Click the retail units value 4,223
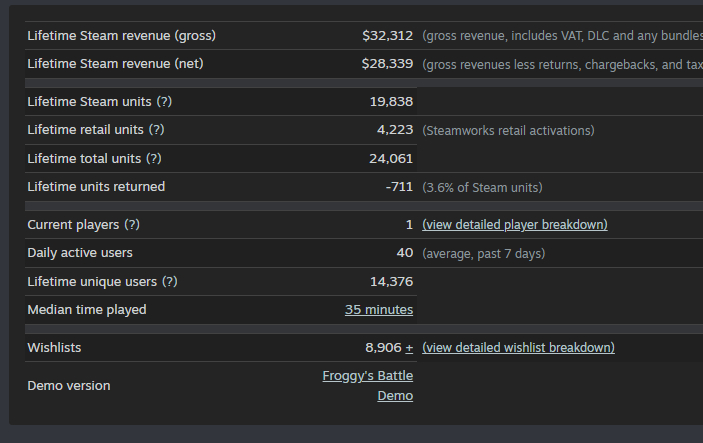Image resolution: width=703 pixels, height=443 pixels. coord(395,130)
